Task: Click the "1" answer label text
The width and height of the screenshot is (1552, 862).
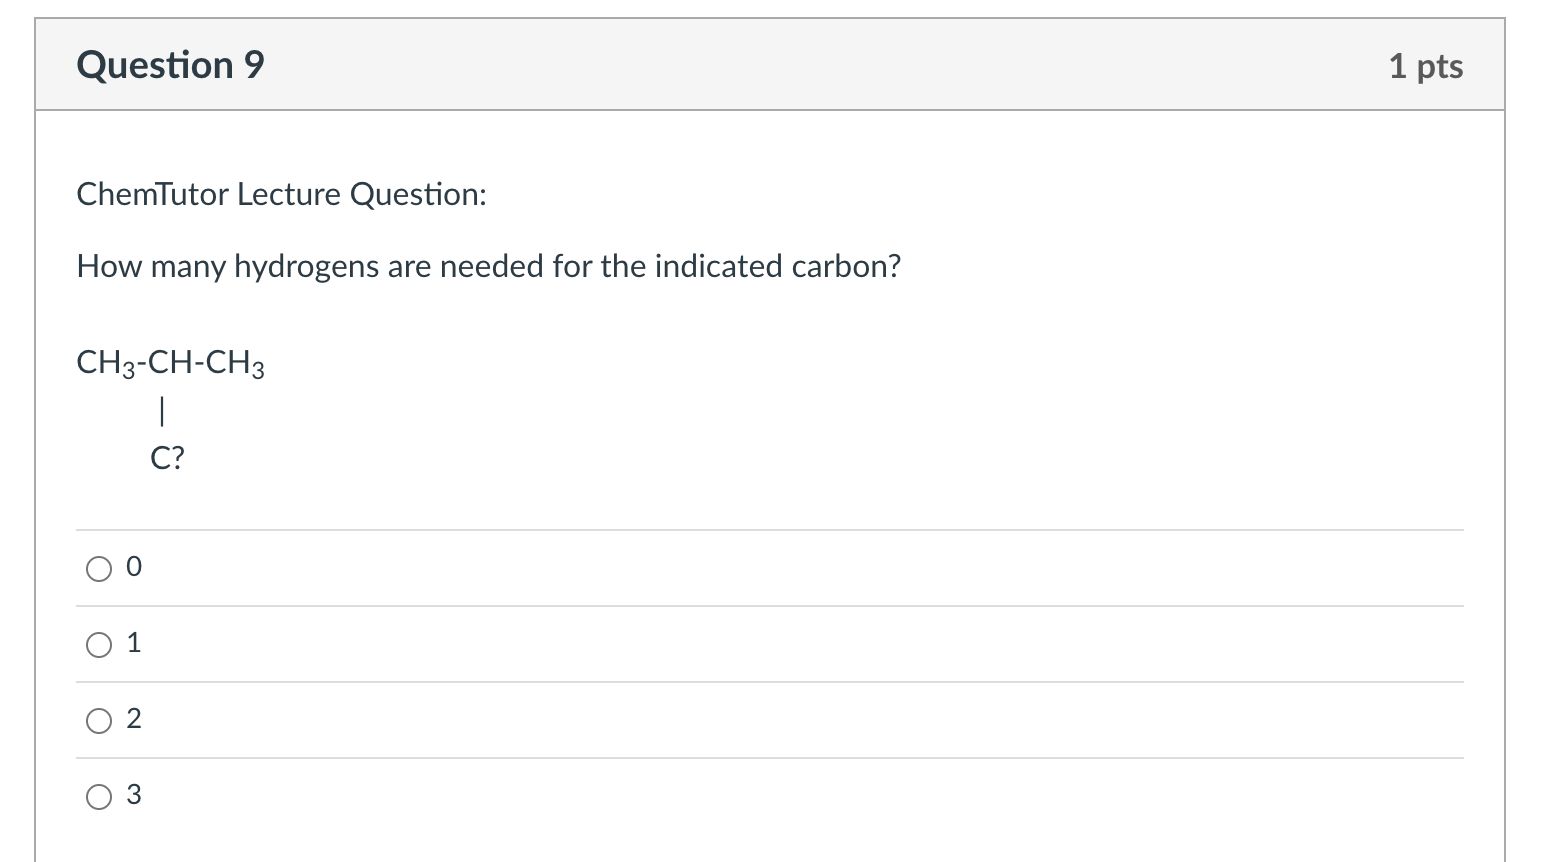Action: pyautogui.click(x=134, y=643)
